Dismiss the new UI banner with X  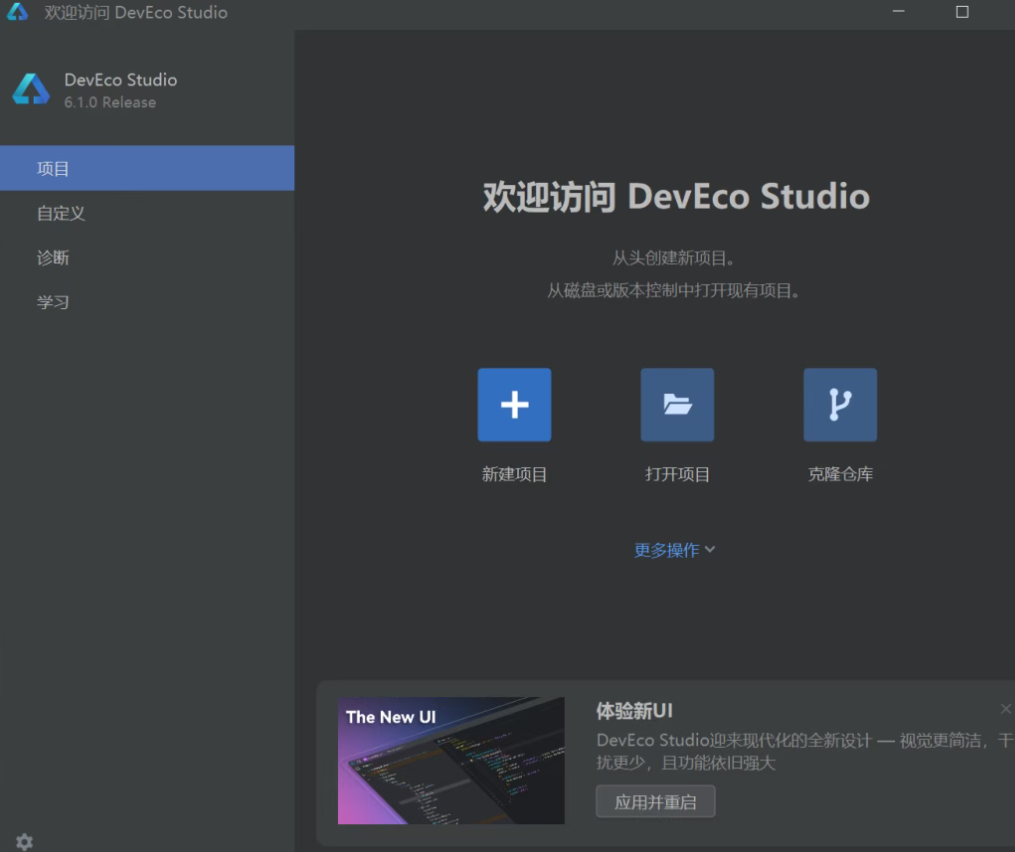[1005, 709]
